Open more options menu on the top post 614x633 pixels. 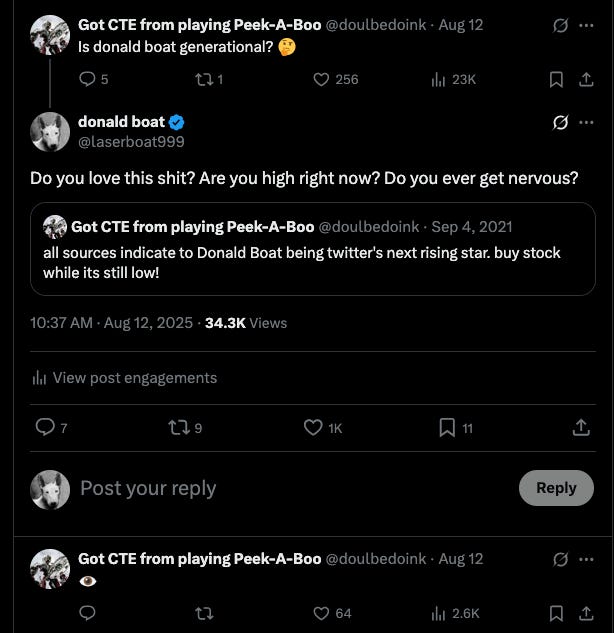tap(585, 24)
